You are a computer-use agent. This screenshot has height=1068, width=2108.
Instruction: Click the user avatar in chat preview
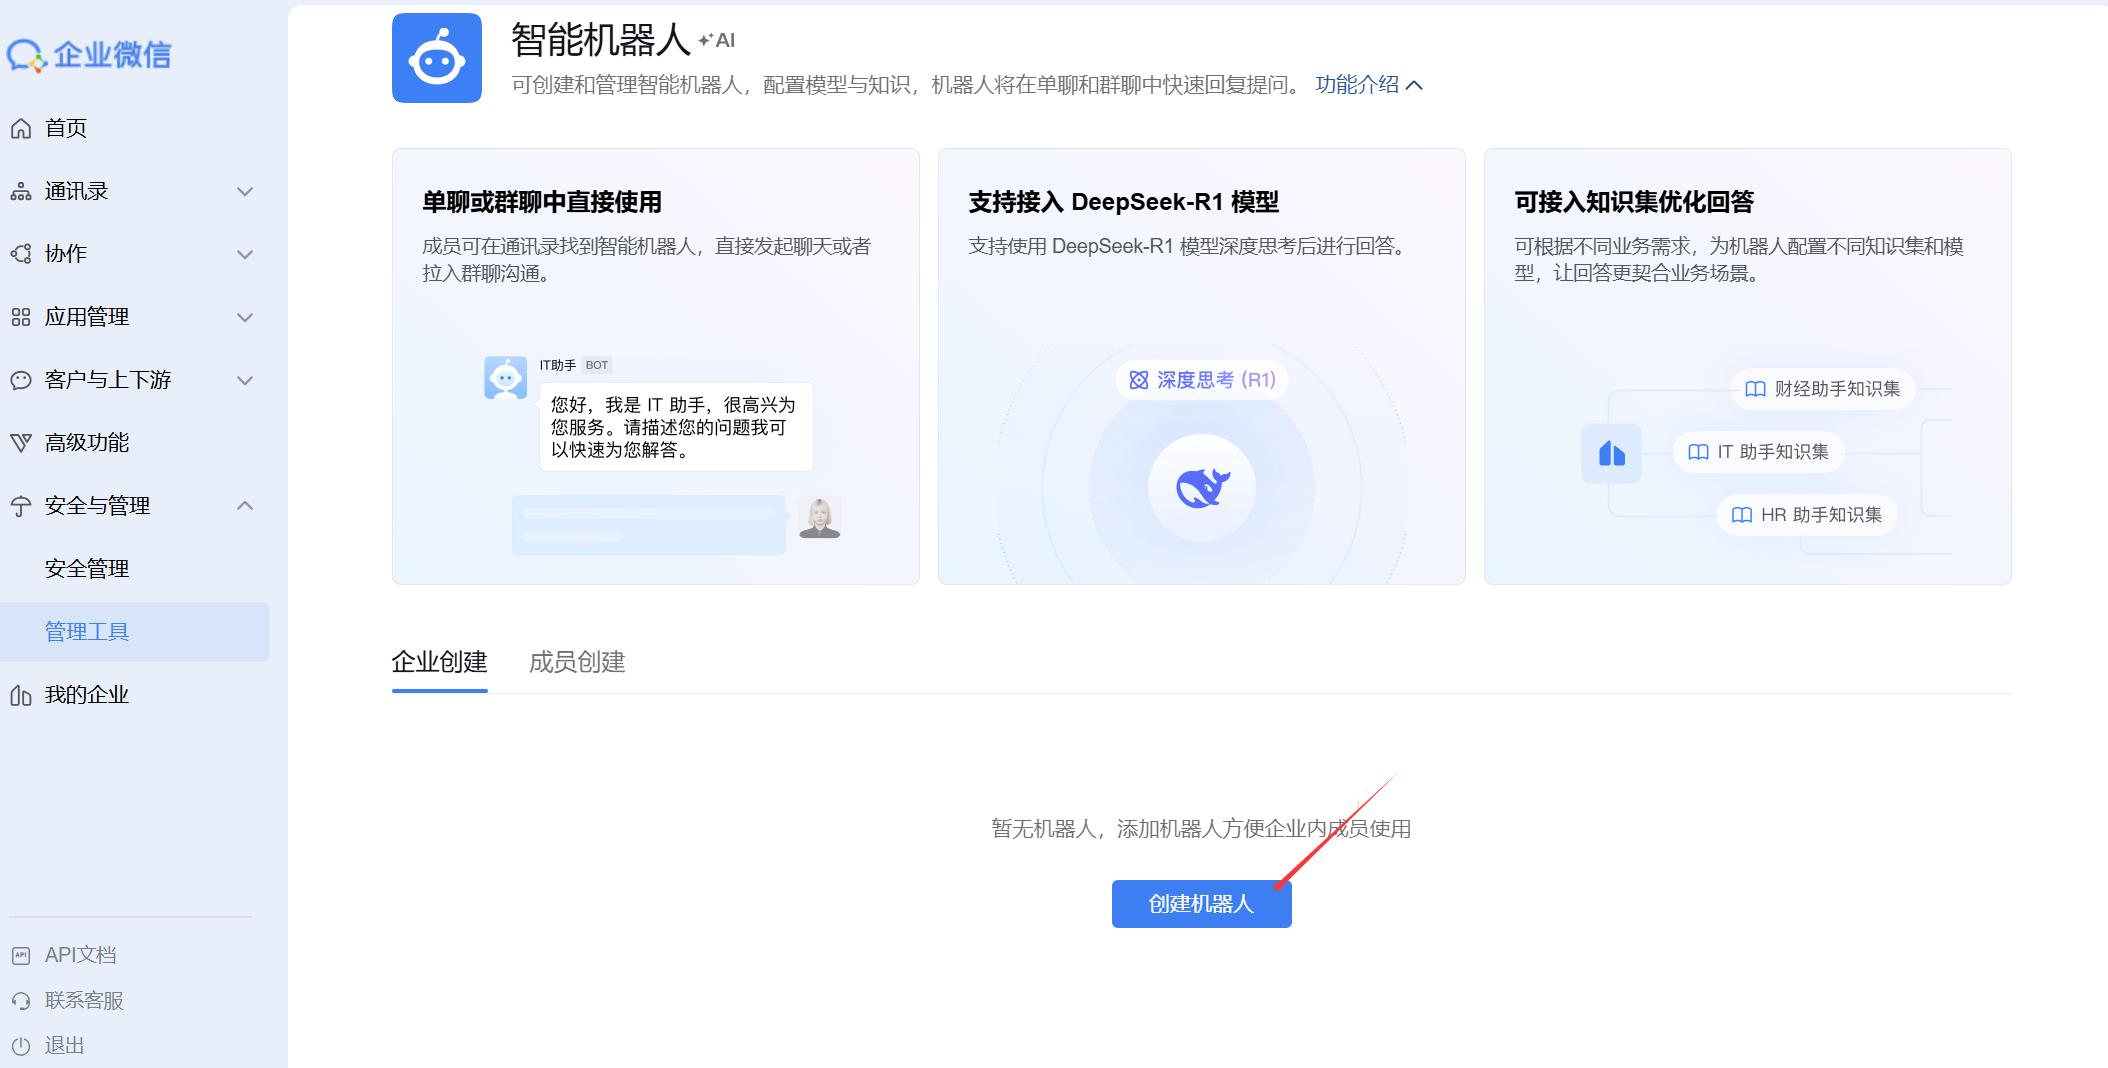tap(820, 518)
